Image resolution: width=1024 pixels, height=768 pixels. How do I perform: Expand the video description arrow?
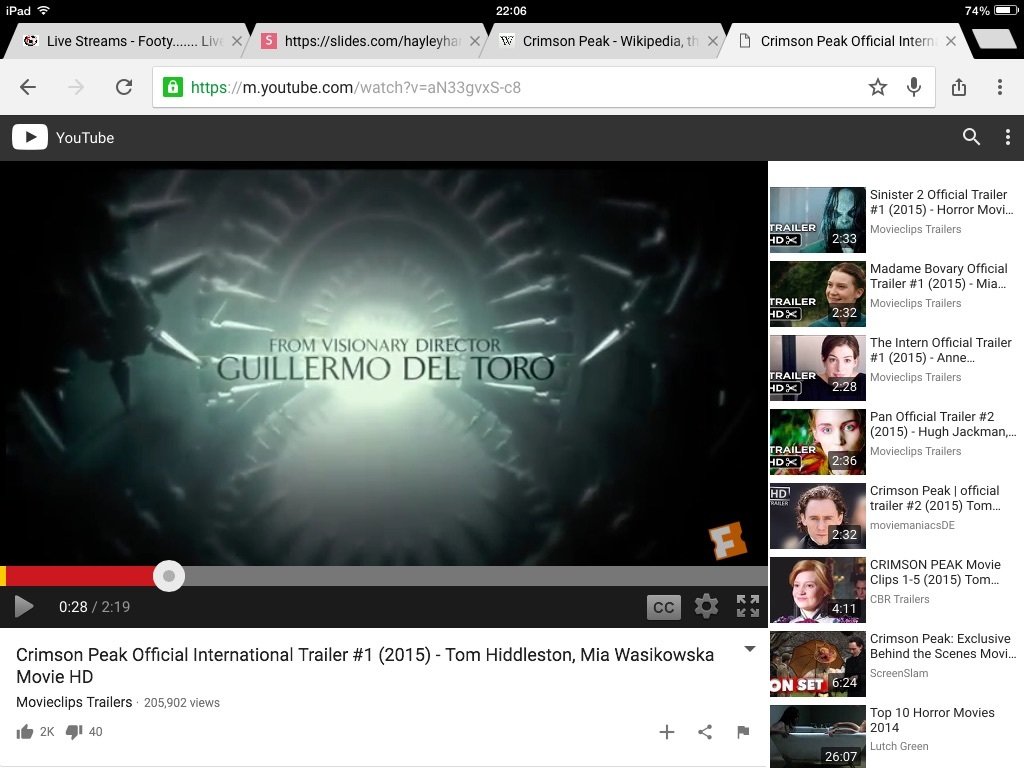(750, 649)
